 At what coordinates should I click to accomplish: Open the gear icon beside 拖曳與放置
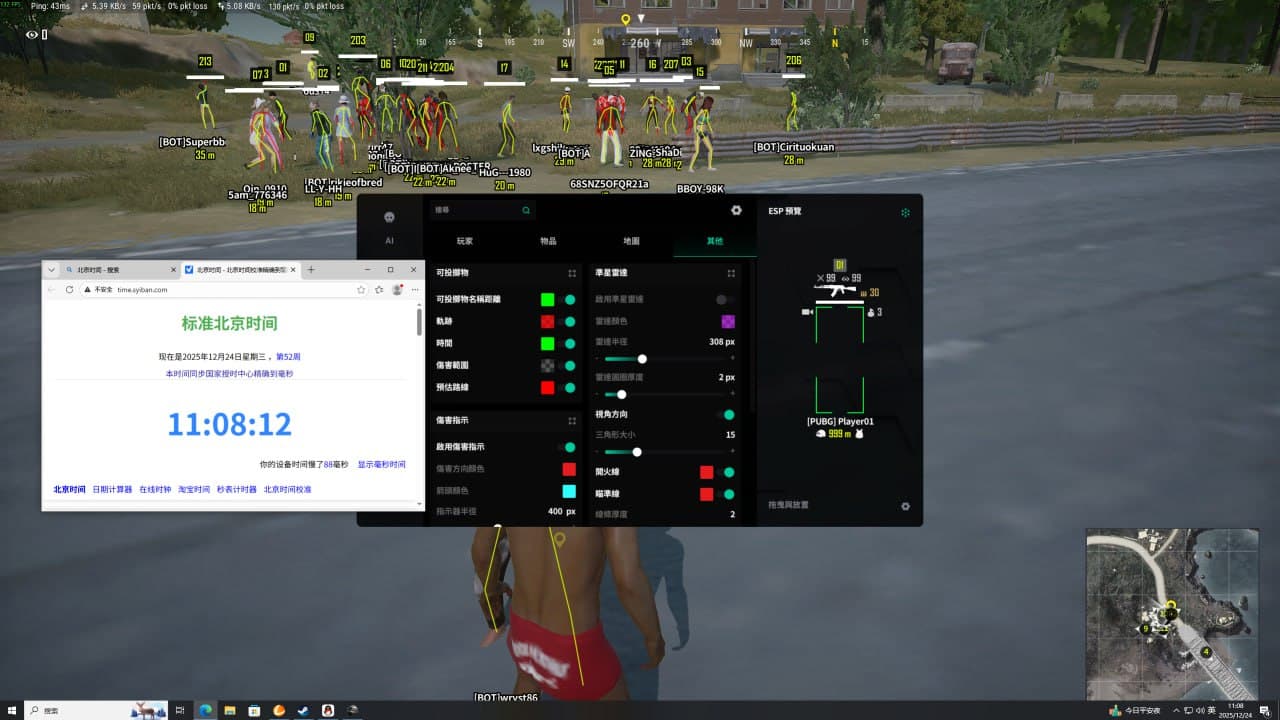click(905, 506)
